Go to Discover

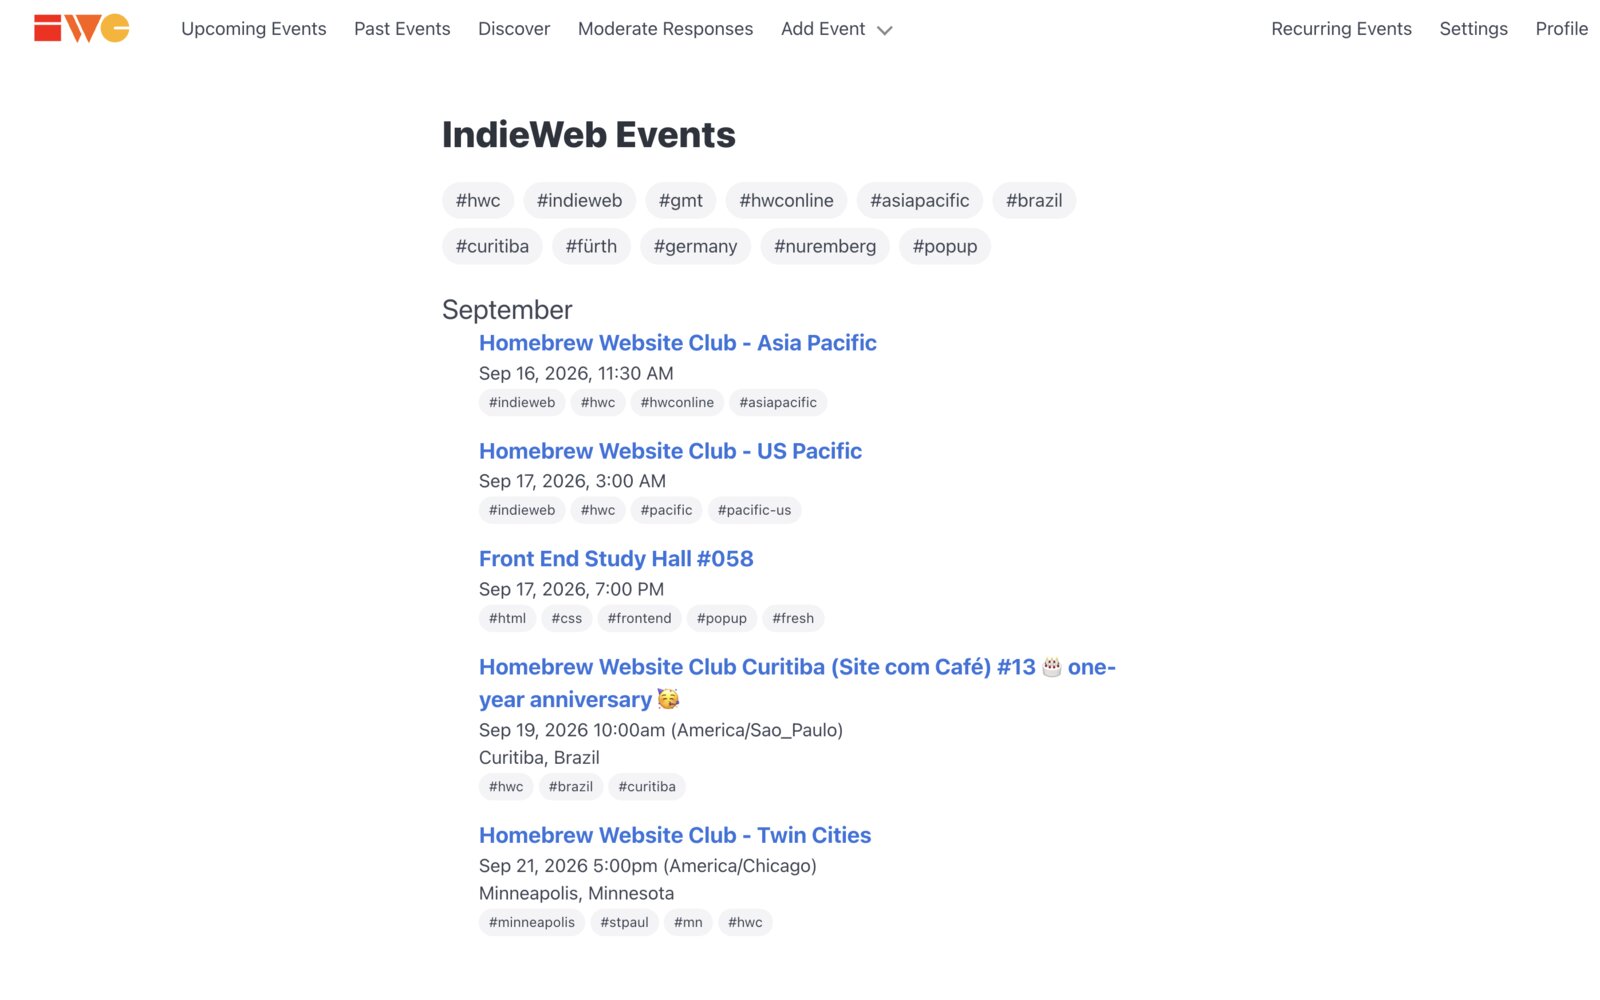[x=514, y=29]
